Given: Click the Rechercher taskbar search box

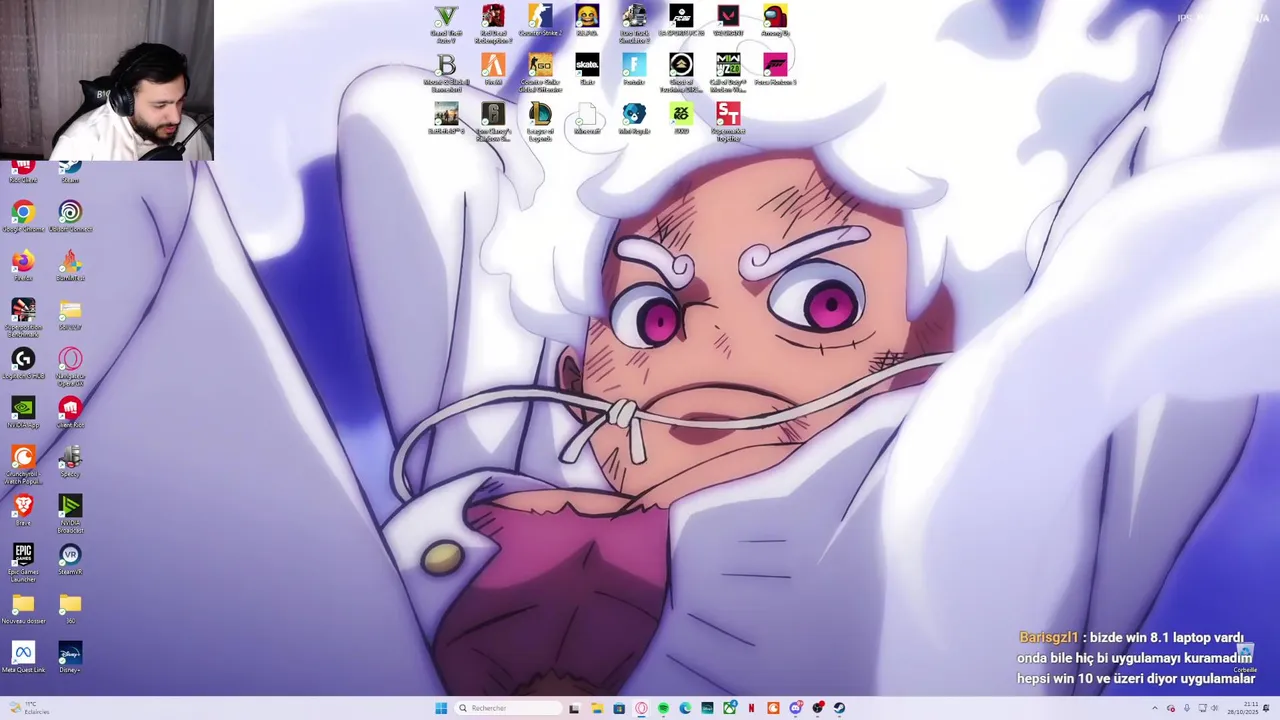Looking at the screenshot, I should (508, 708).
